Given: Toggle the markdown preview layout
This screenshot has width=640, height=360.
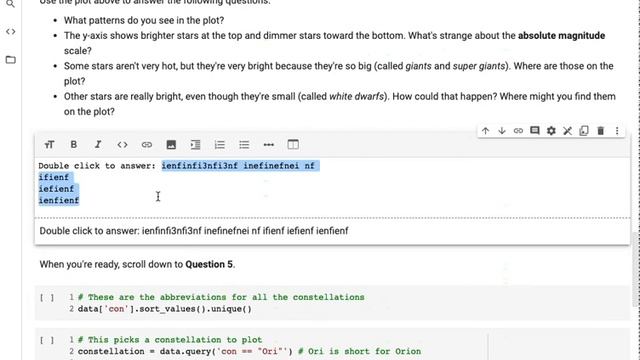Looking at the screenshot, I should click(x=293, y=144).
